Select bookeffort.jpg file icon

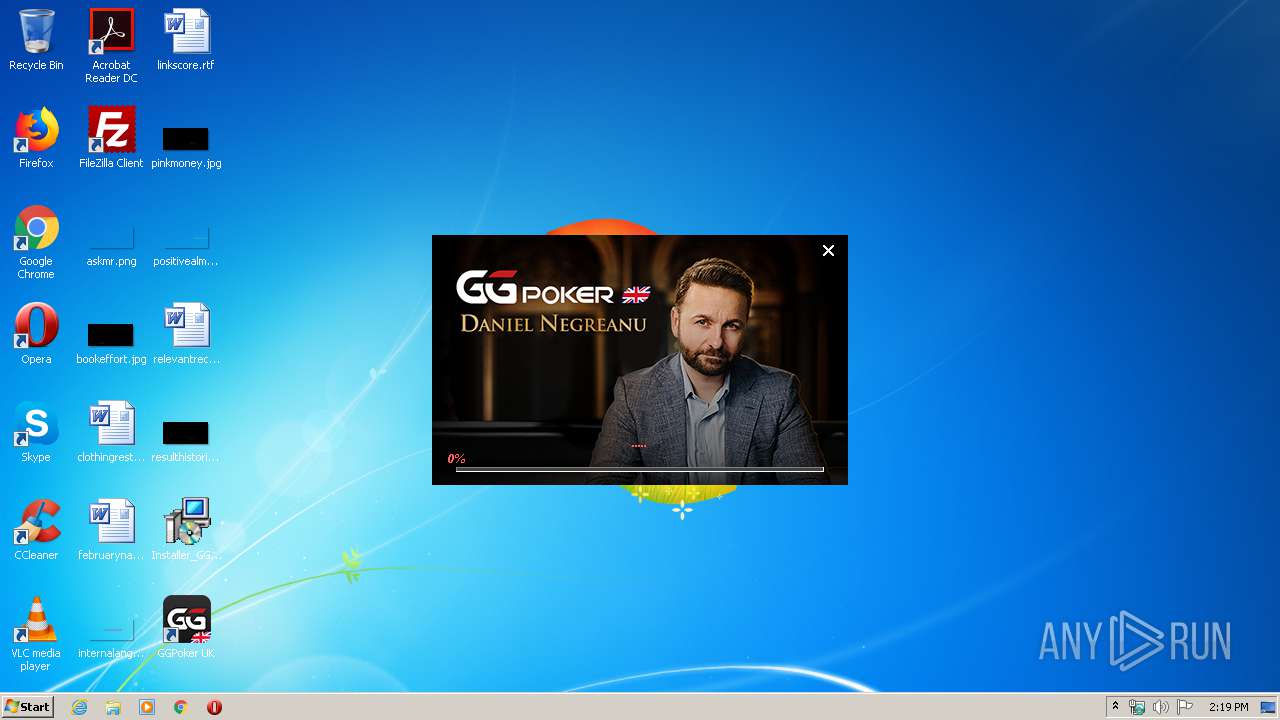coord(111,342)
